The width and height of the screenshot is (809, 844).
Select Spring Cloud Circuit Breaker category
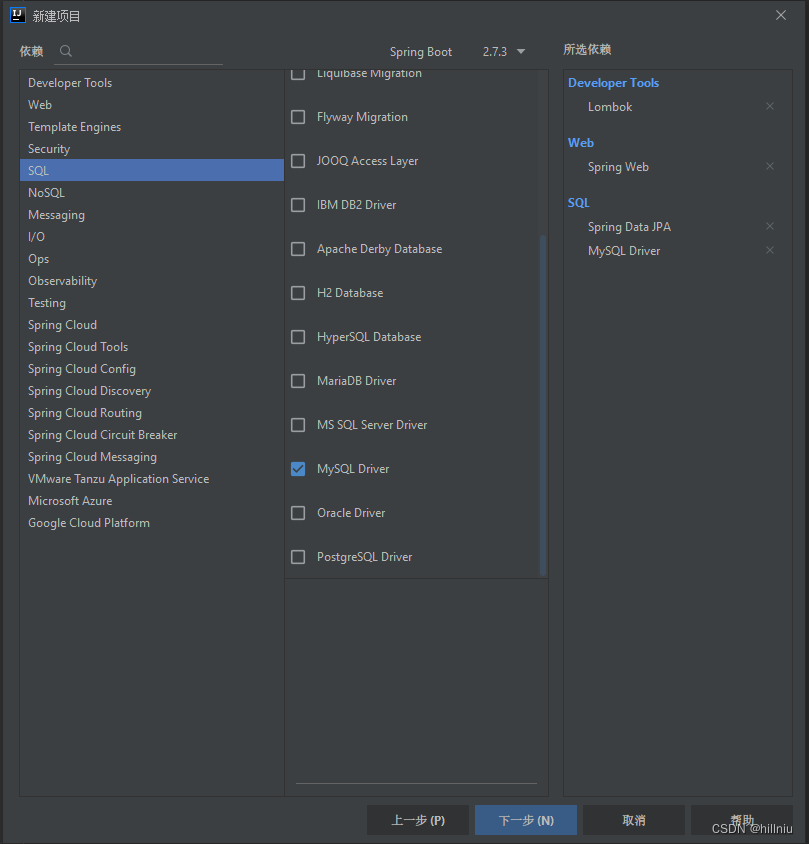coord(152,435)
